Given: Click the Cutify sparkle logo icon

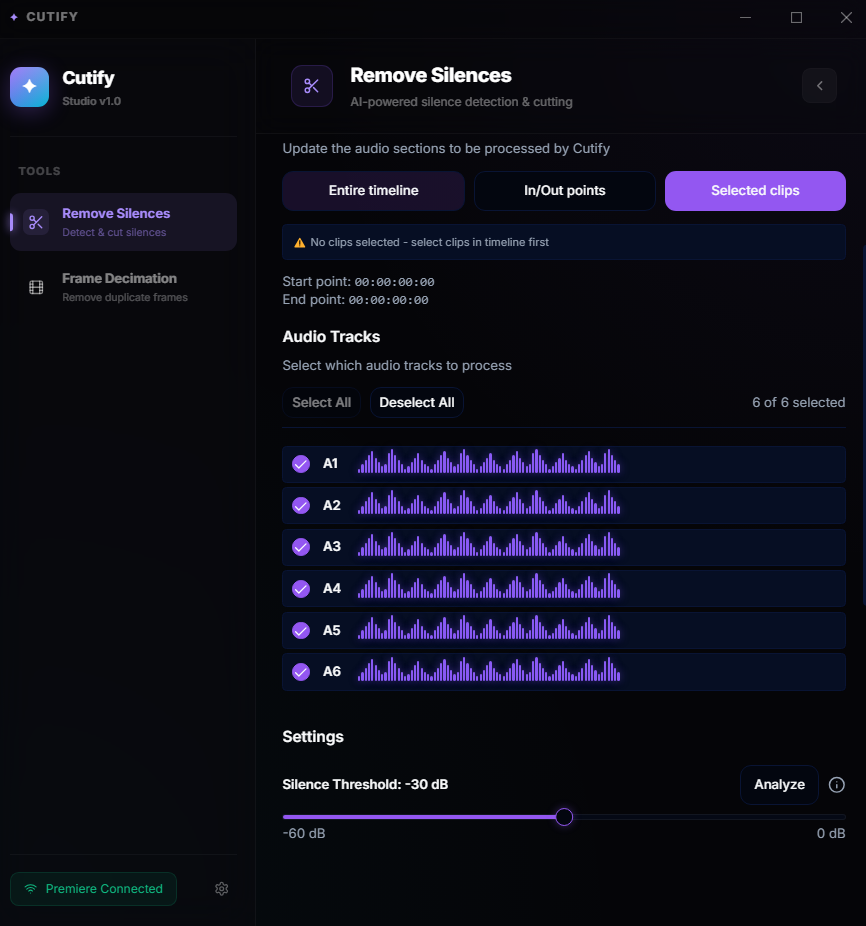Looking at the screenshot, I should coord(30,87).
